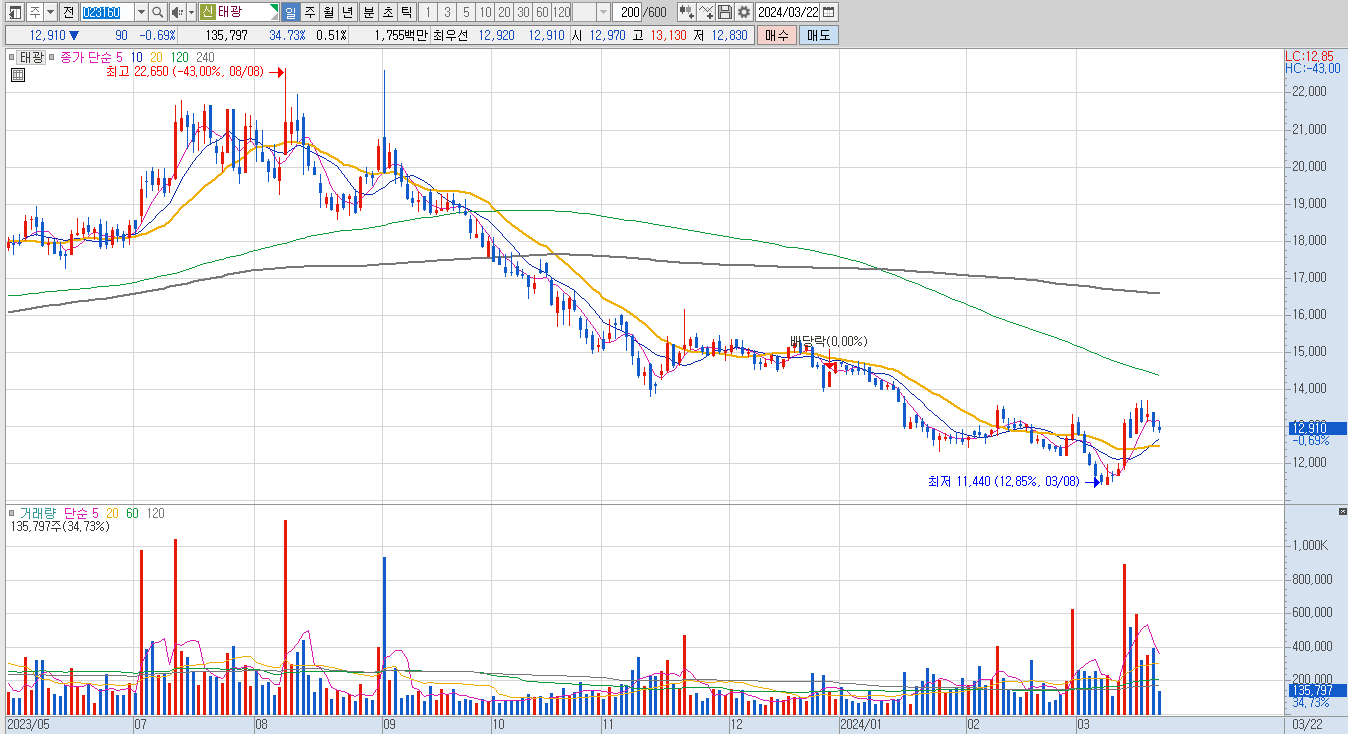Click the 태광 chart legend label
The height and width of the screenshot is (734, 1348).
[x=32, y=57]
